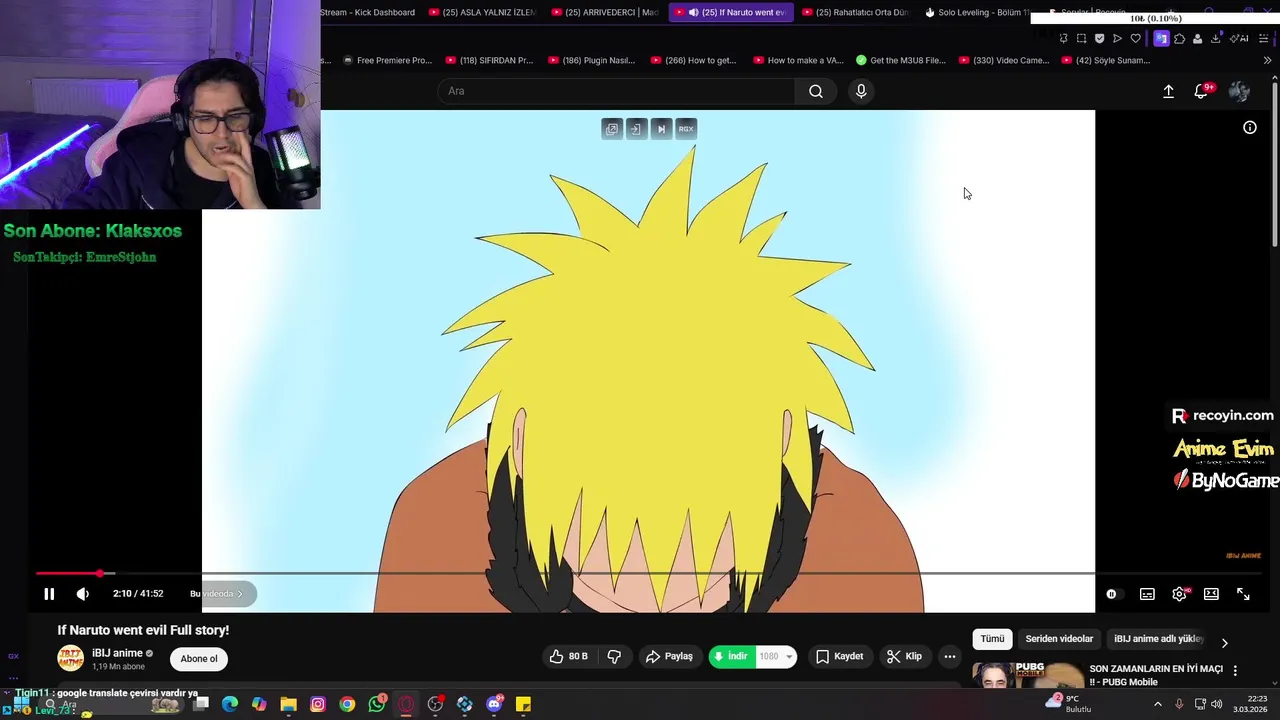
Task: Switch to 'Rahatlatıcı Orta Dün' tab
Action: click(x=856, y=12)
